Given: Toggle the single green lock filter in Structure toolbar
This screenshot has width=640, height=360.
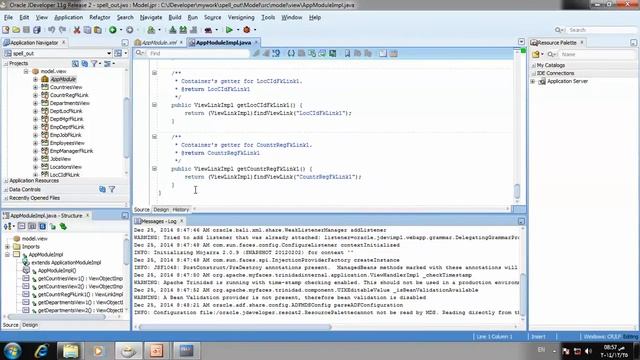Looking at the screenshot, I should (53, 227).
